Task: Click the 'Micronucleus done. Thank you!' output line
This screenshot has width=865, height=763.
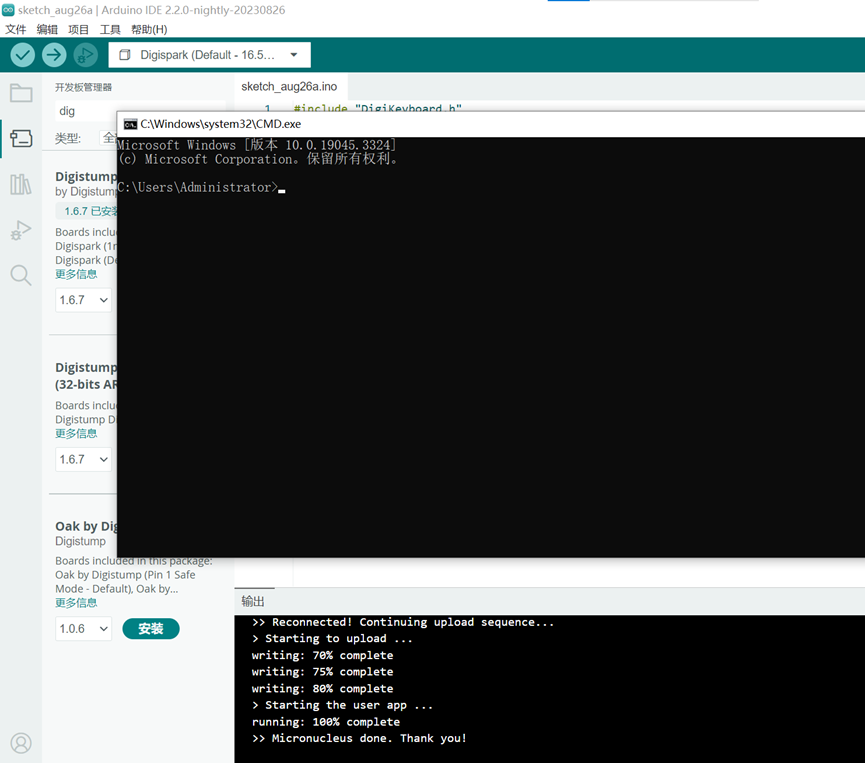Action: click(359, 738)
